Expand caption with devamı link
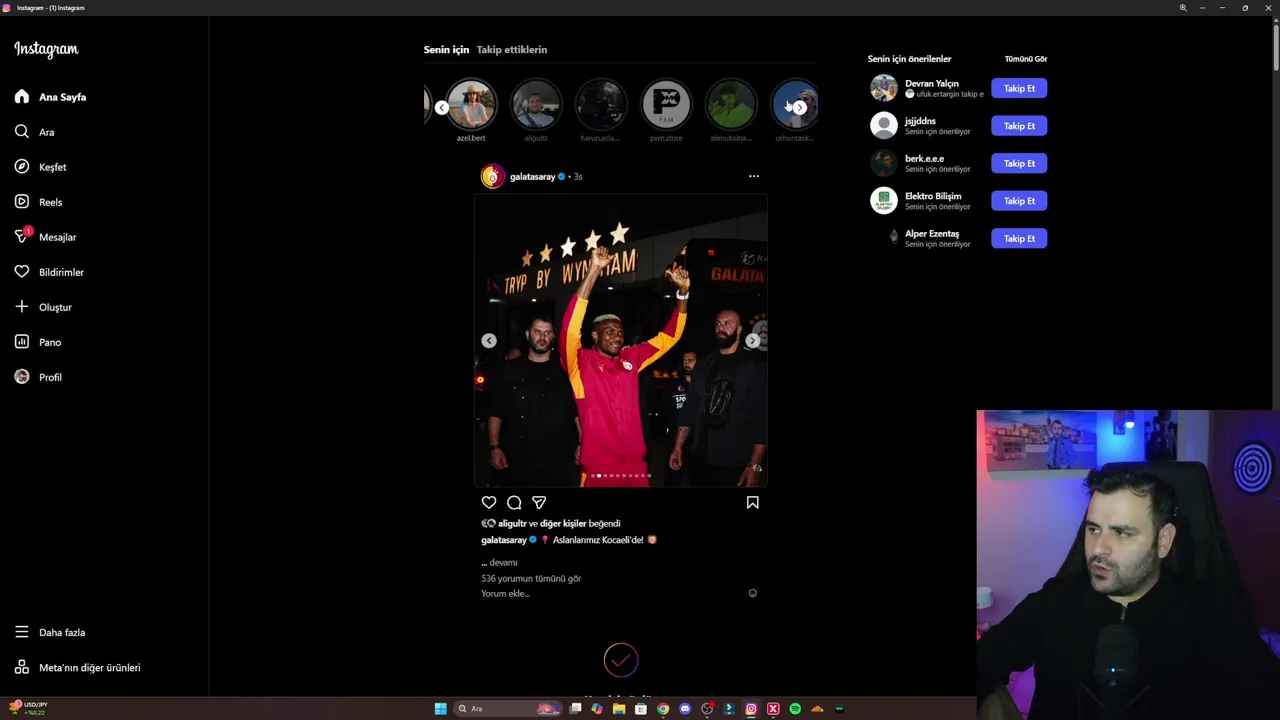 pos(503,562)
